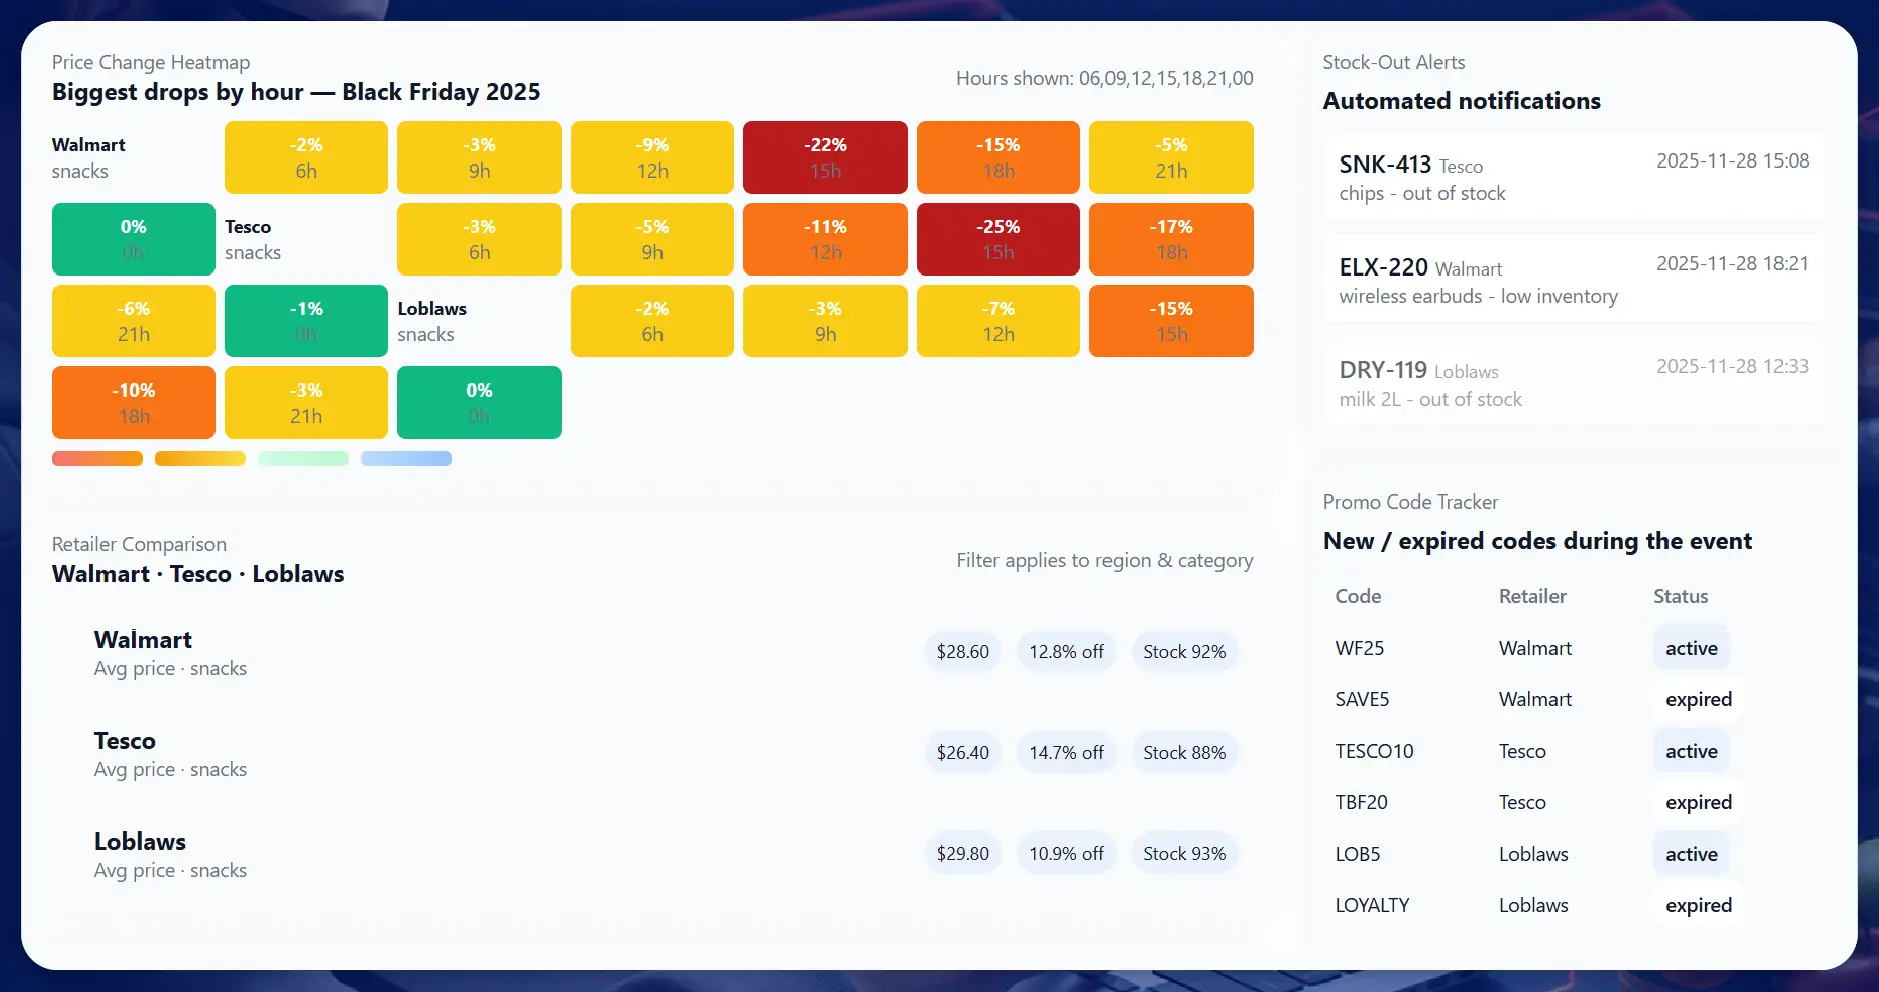Open the SNK-413 Tesco stock-out alert
This screenshot has height=992, width=1879.
pos(1570,177)
